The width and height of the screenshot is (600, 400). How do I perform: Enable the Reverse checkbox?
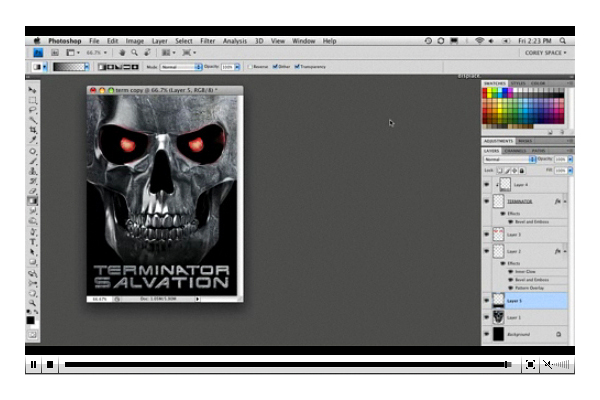[250, 67]
